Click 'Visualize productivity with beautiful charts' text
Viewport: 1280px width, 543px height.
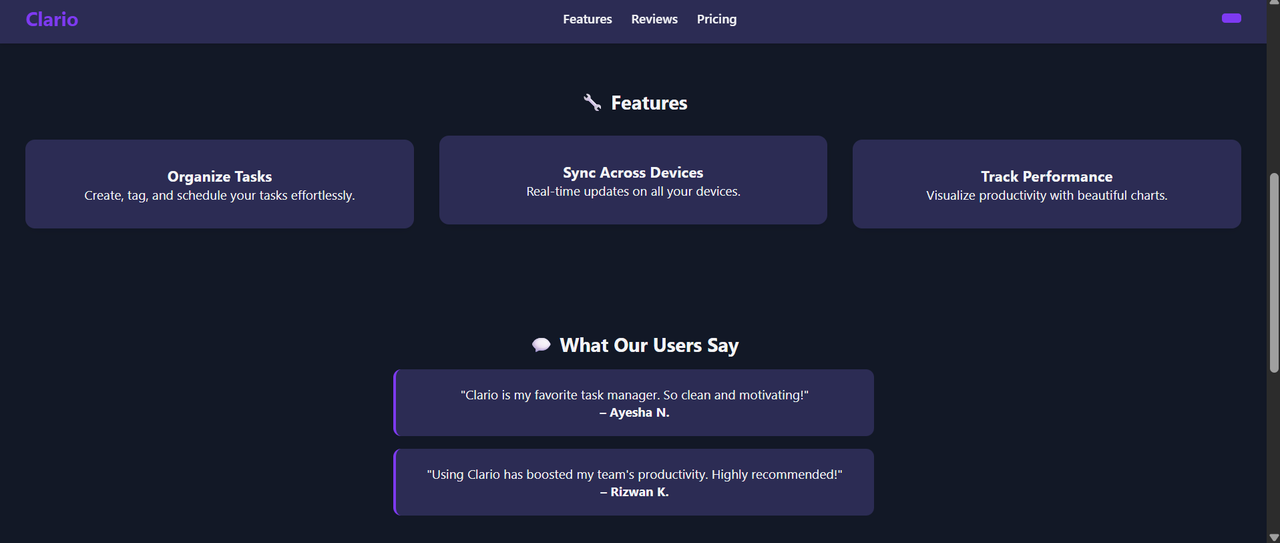pyautogui.click(x=1047, y=196)
